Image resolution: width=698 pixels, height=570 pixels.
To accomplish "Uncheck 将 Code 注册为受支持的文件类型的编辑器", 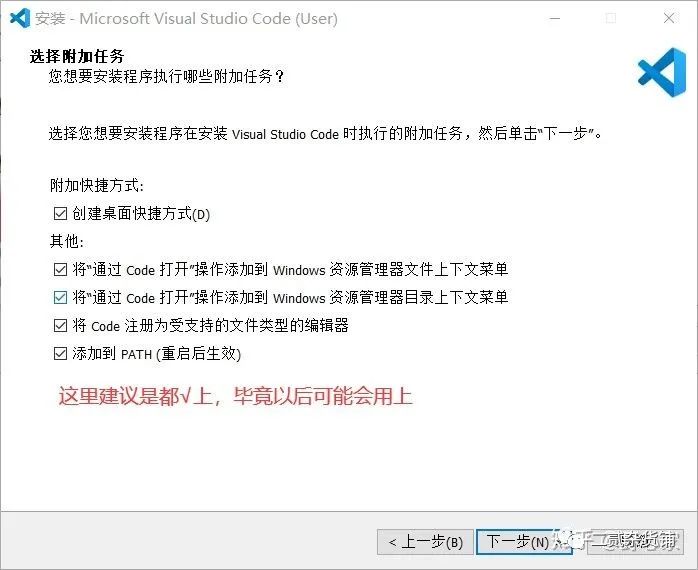I will (x=60, y=326).
